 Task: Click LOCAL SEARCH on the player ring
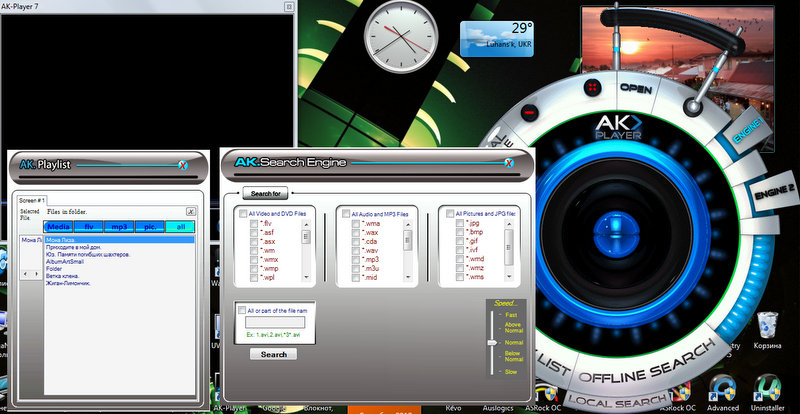tap(618, 401)
